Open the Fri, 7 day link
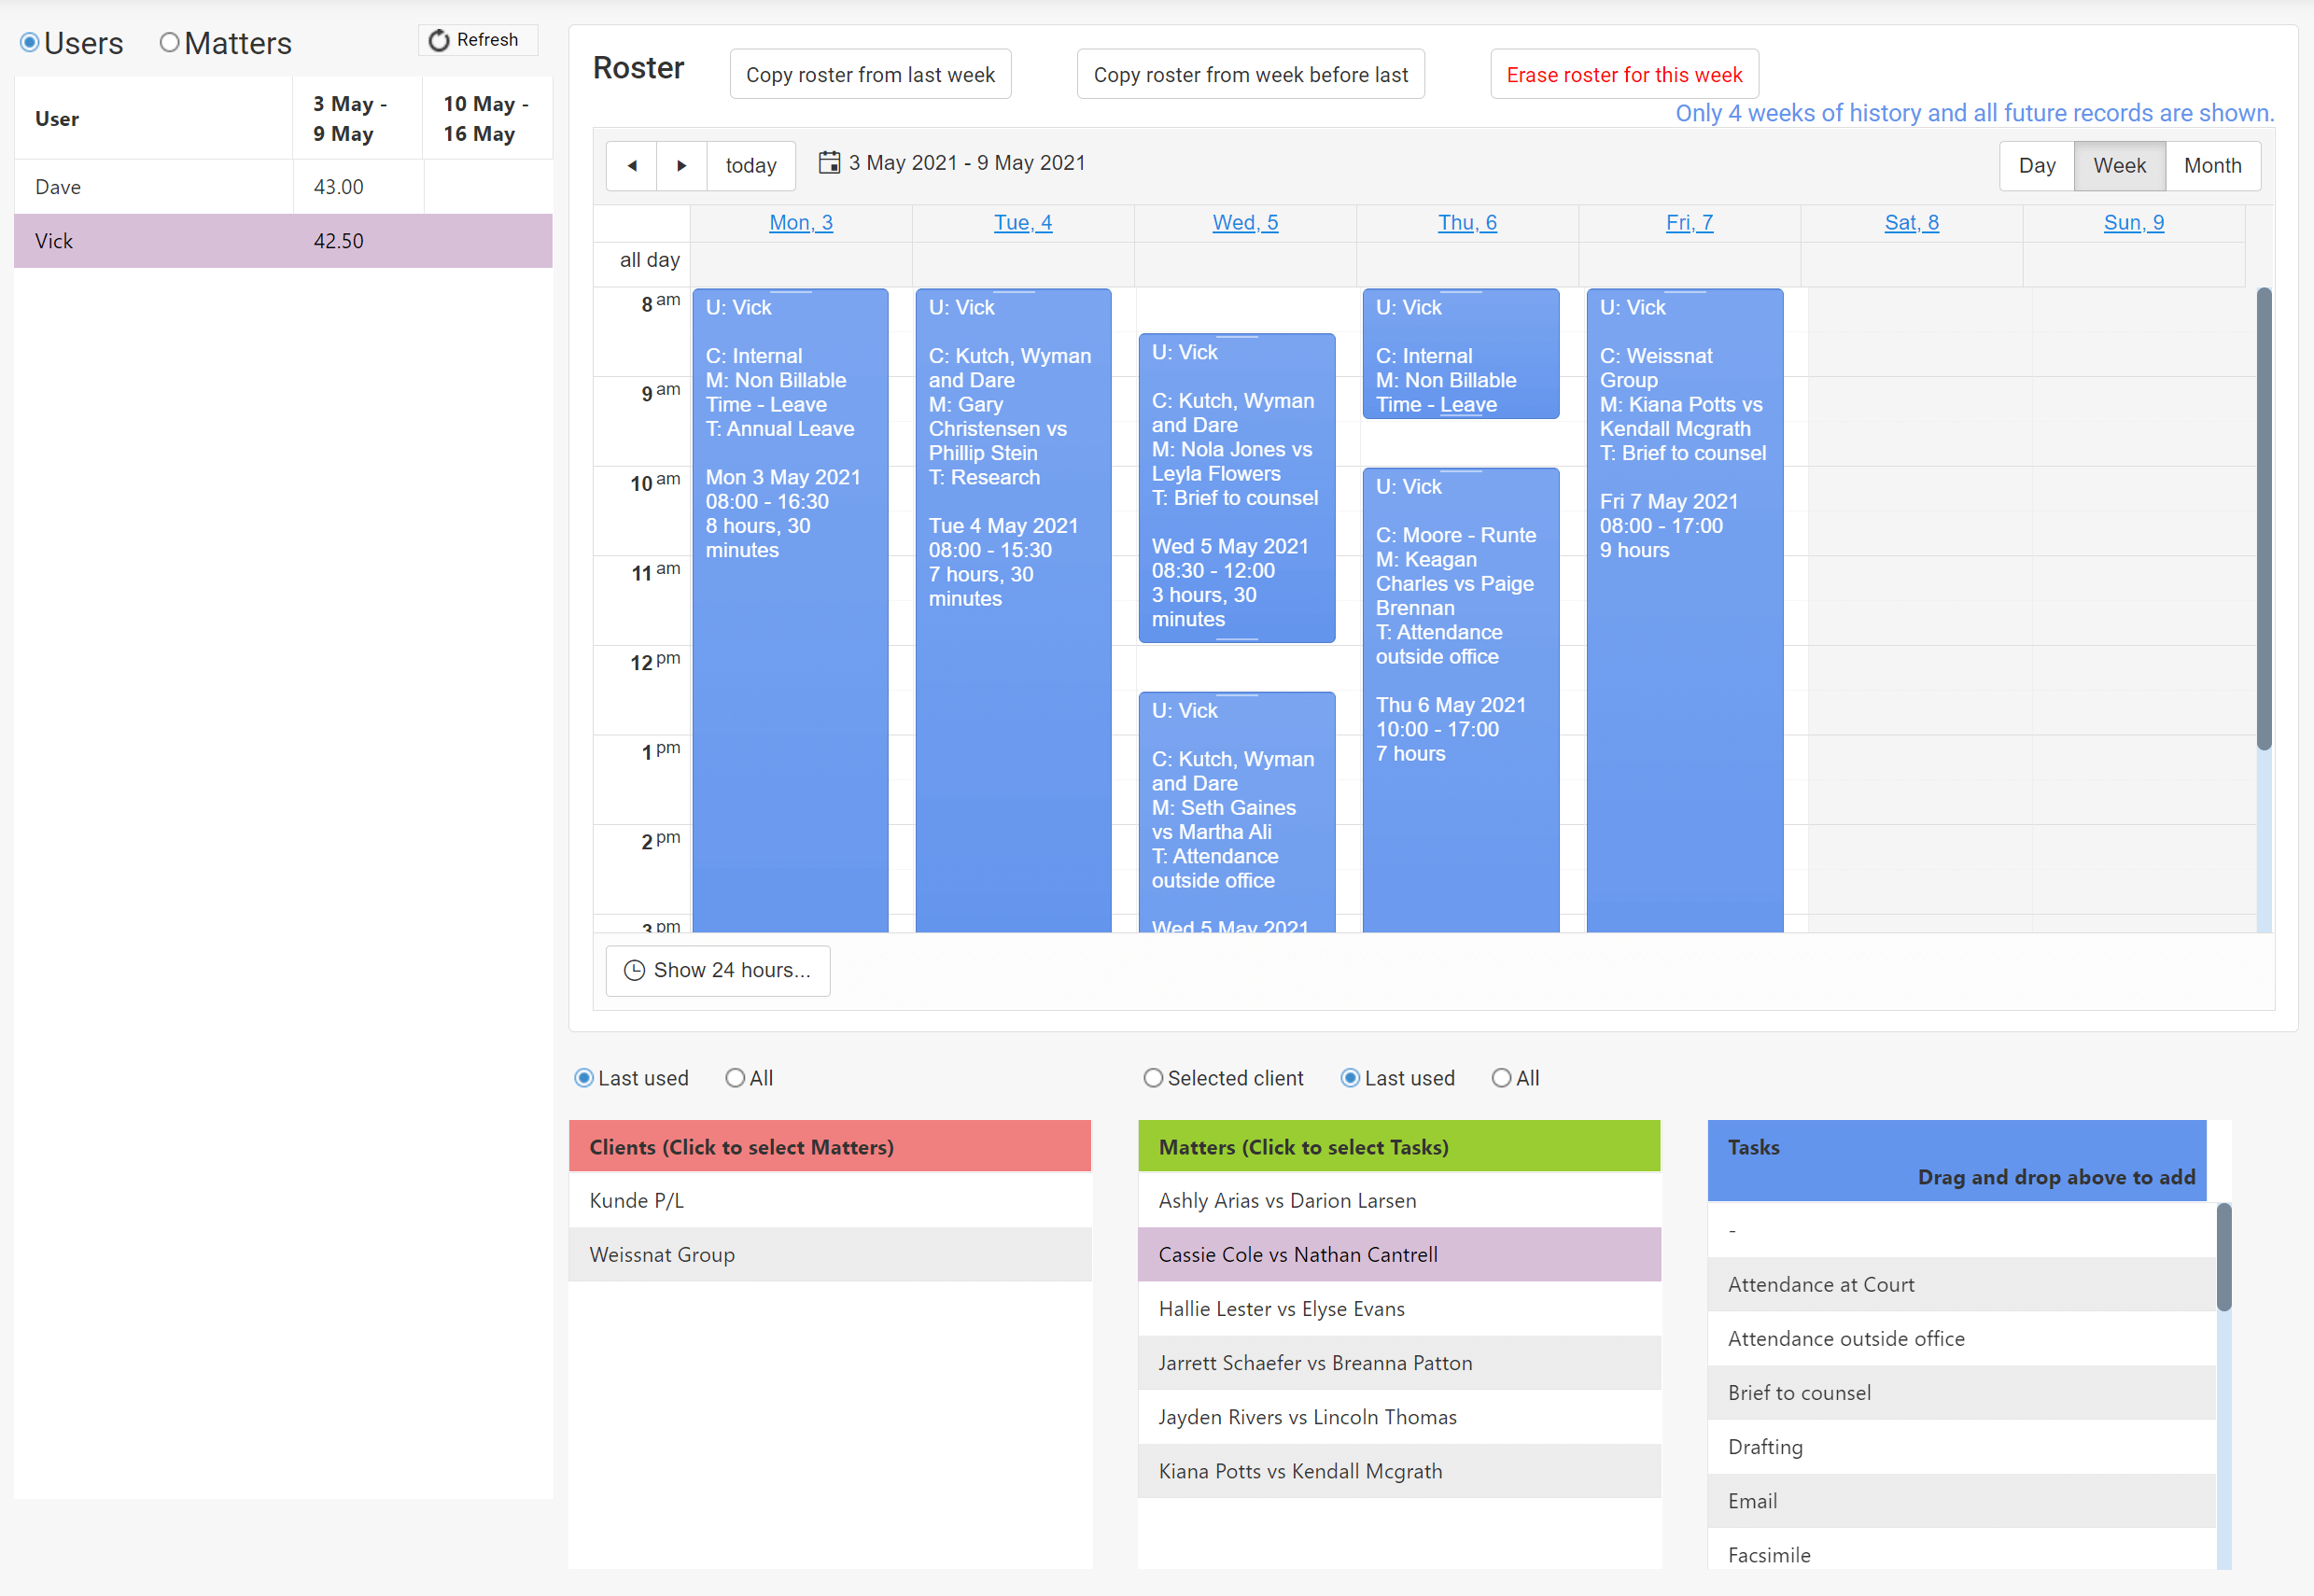2314x1596 pixels. (x=1689, y=223)
